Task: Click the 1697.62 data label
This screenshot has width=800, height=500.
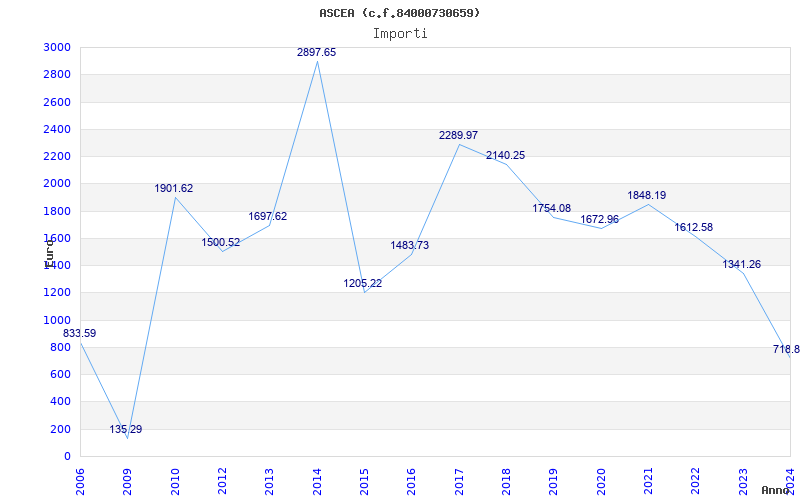Action: pos(268,217)
